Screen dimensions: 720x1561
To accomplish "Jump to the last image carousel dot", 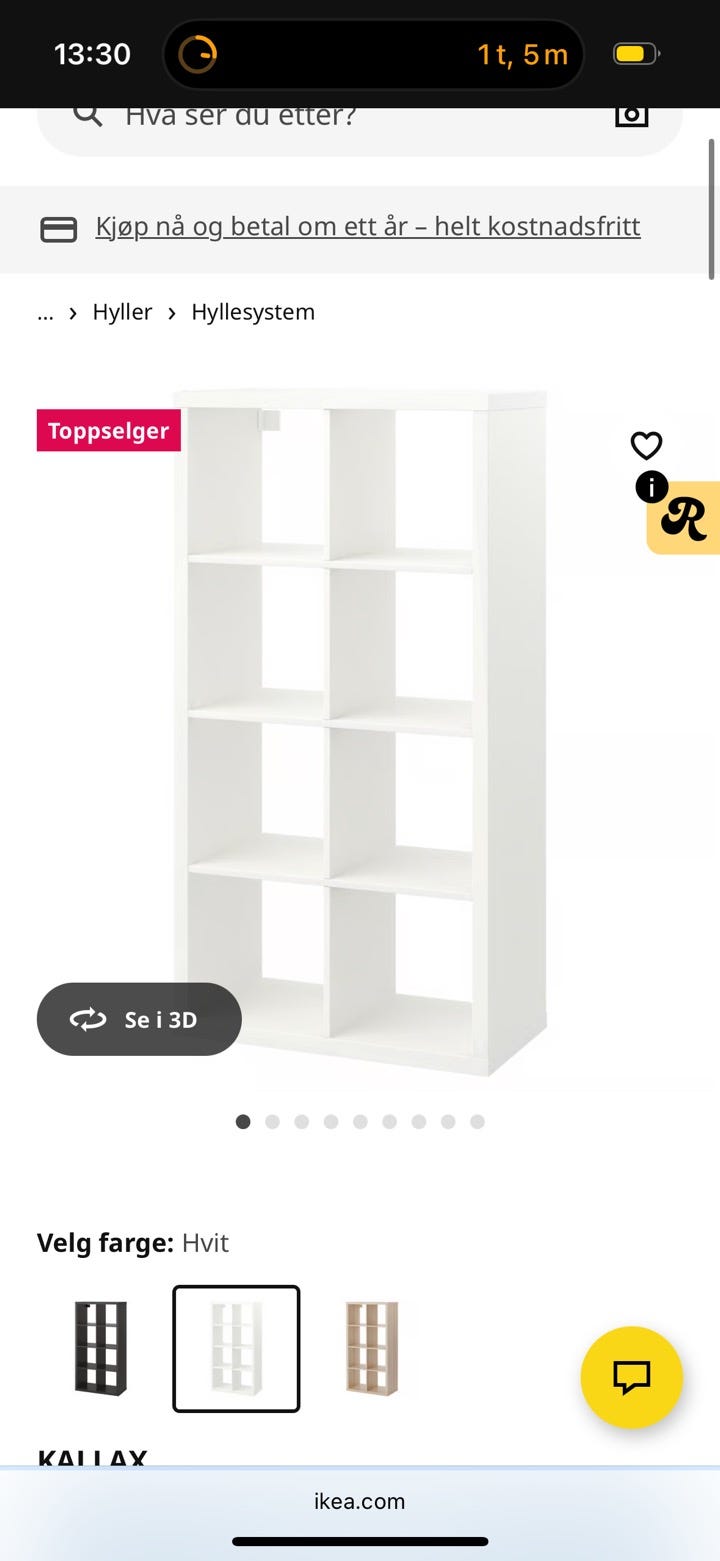I will pos(477,1122).
